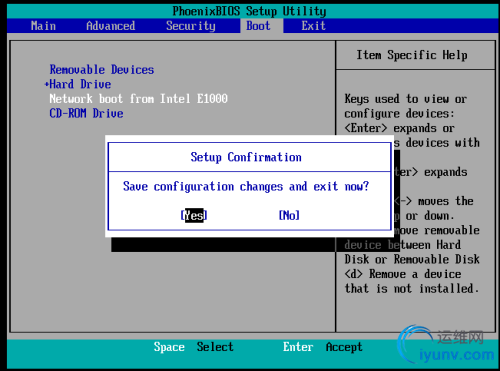
Task: Click 'configure devices:' help line
Action: click(x=399, y=114)
